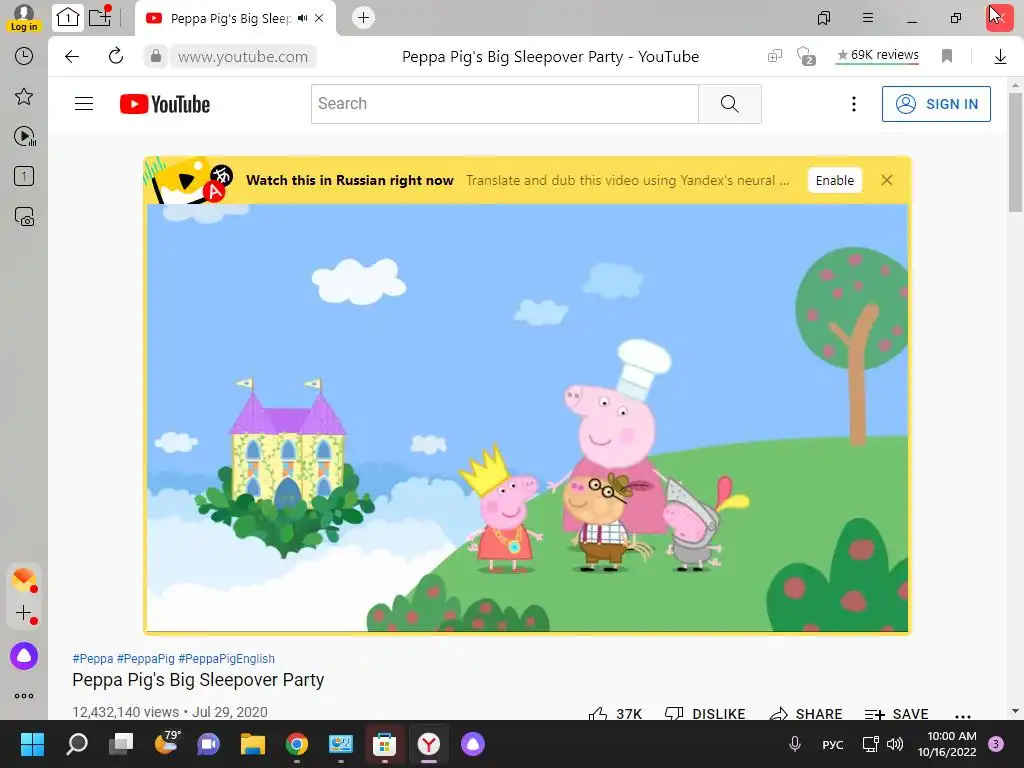Click the SIGN IN button
The image size is (1024, 768).
[x=936, y=104]
